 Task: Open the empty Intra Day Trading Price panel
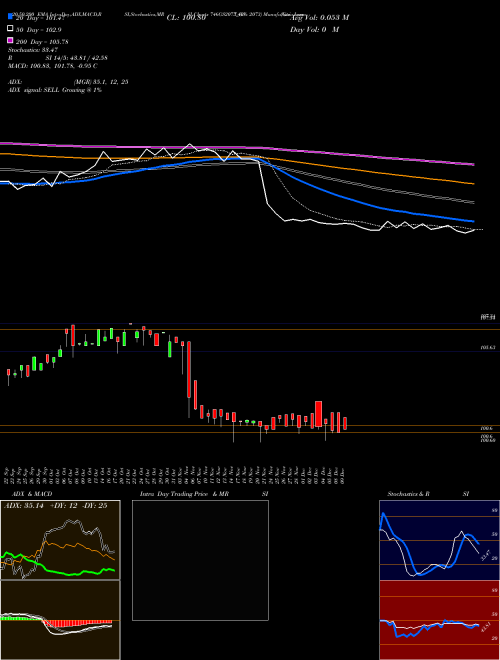click(200, 560)
